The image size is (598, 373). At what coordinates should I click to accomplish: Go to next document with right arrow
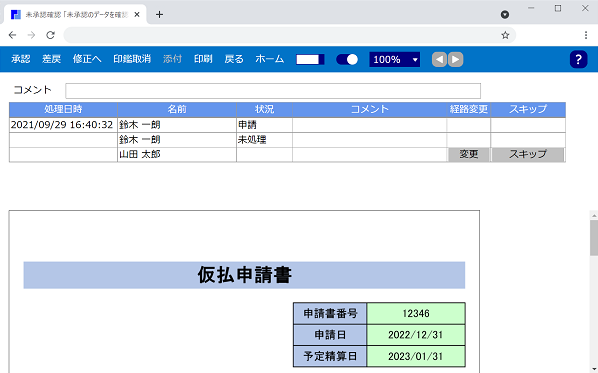455,59
